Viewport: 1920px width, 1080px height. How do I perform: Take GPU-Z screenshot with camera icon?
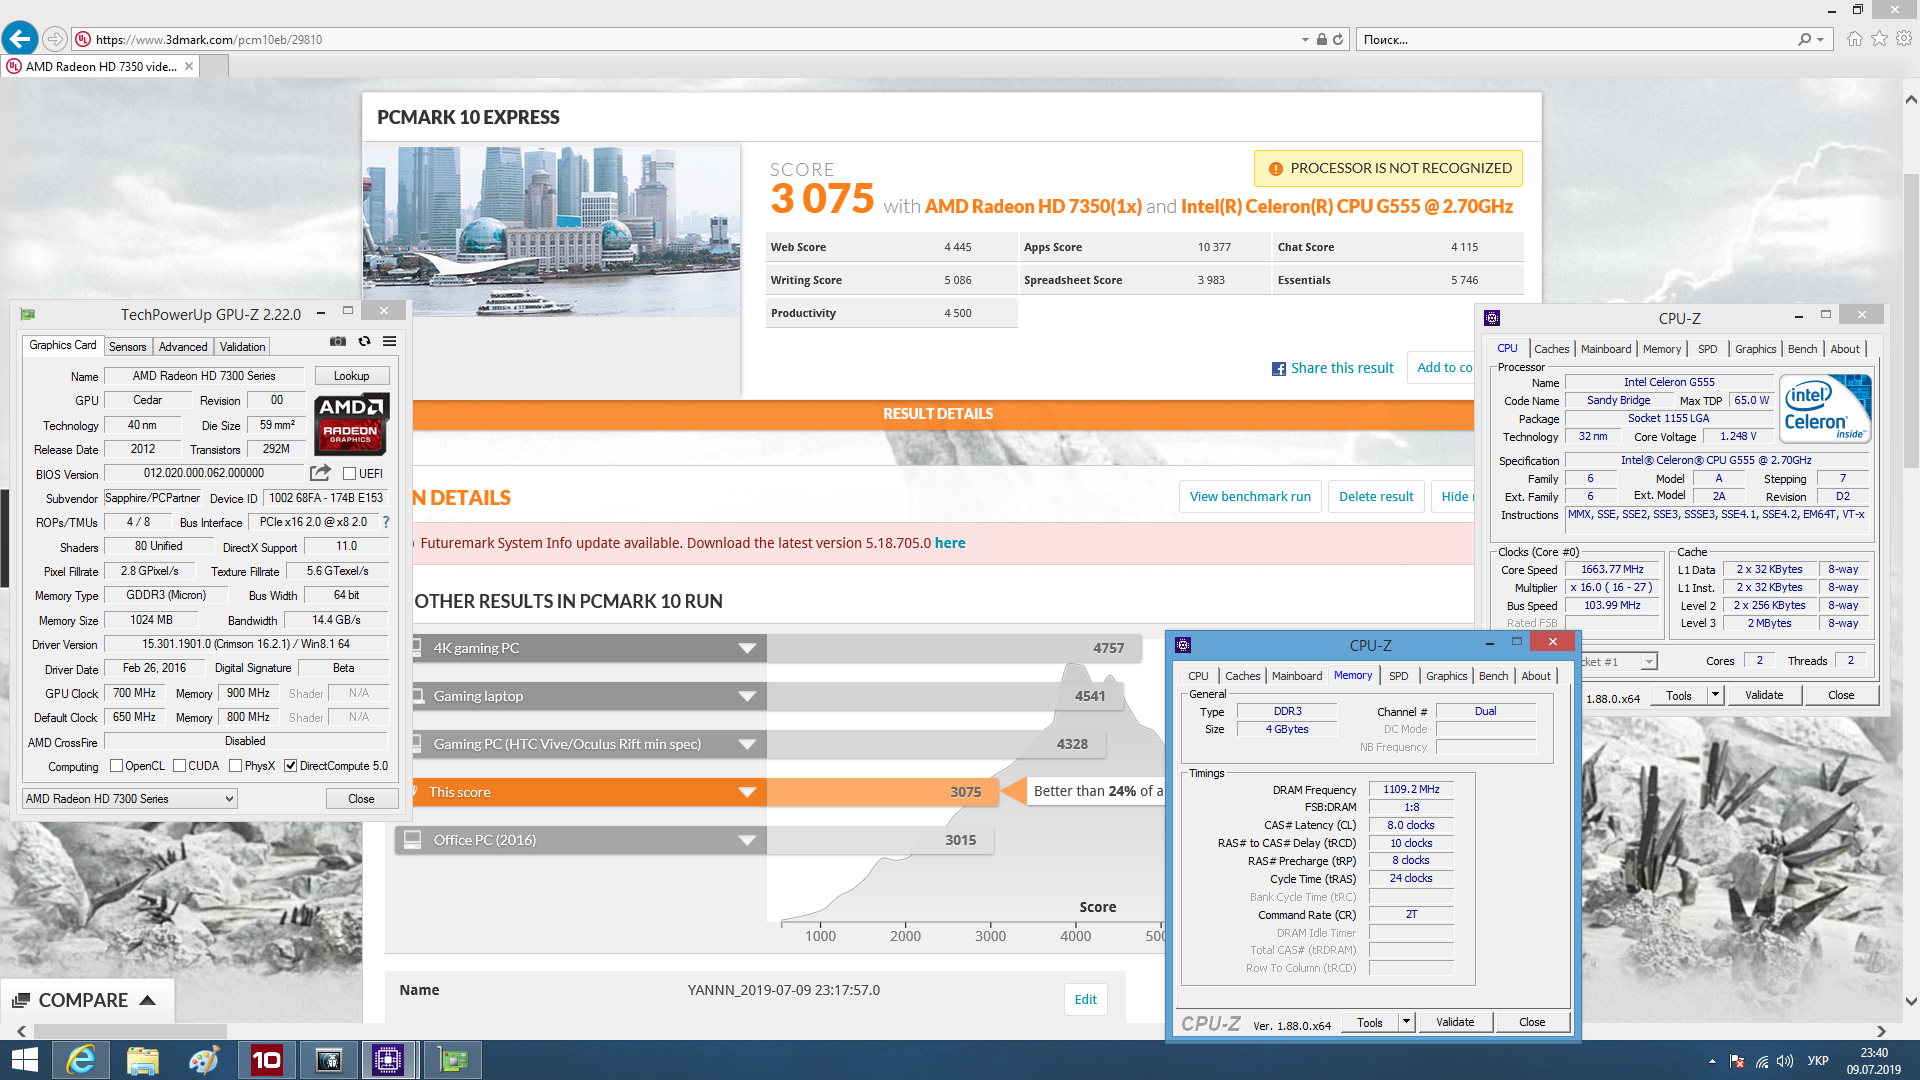(338, 342)
